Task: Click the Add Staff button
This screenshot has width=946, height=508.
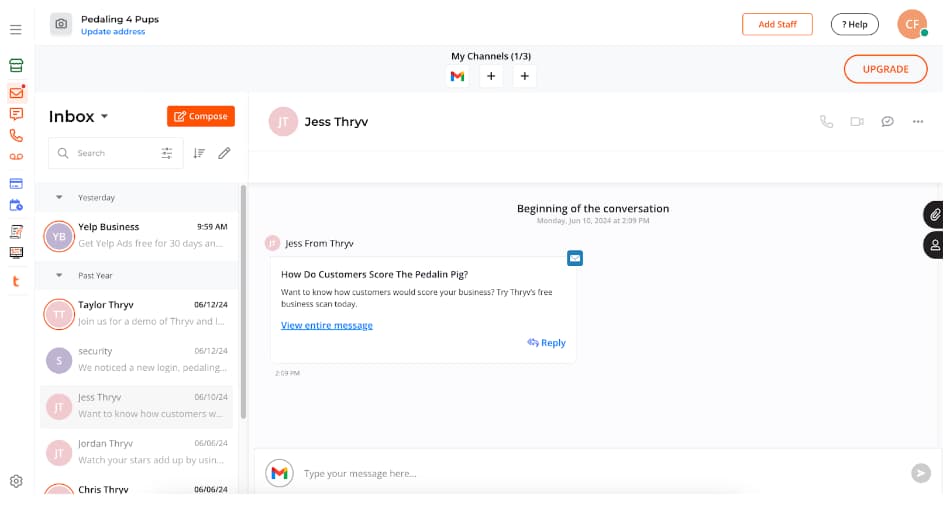Action: [x=777, y=24]
